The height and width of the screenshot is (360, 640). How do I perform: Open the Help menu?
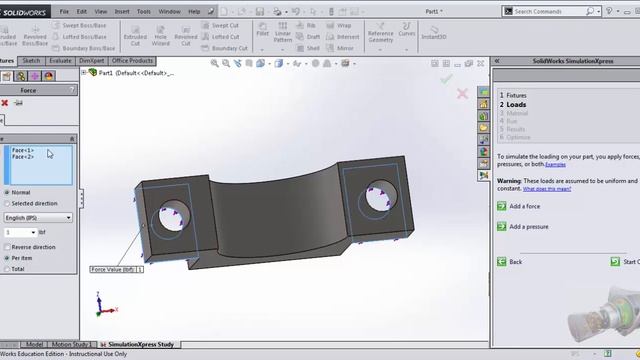[194, 11]
